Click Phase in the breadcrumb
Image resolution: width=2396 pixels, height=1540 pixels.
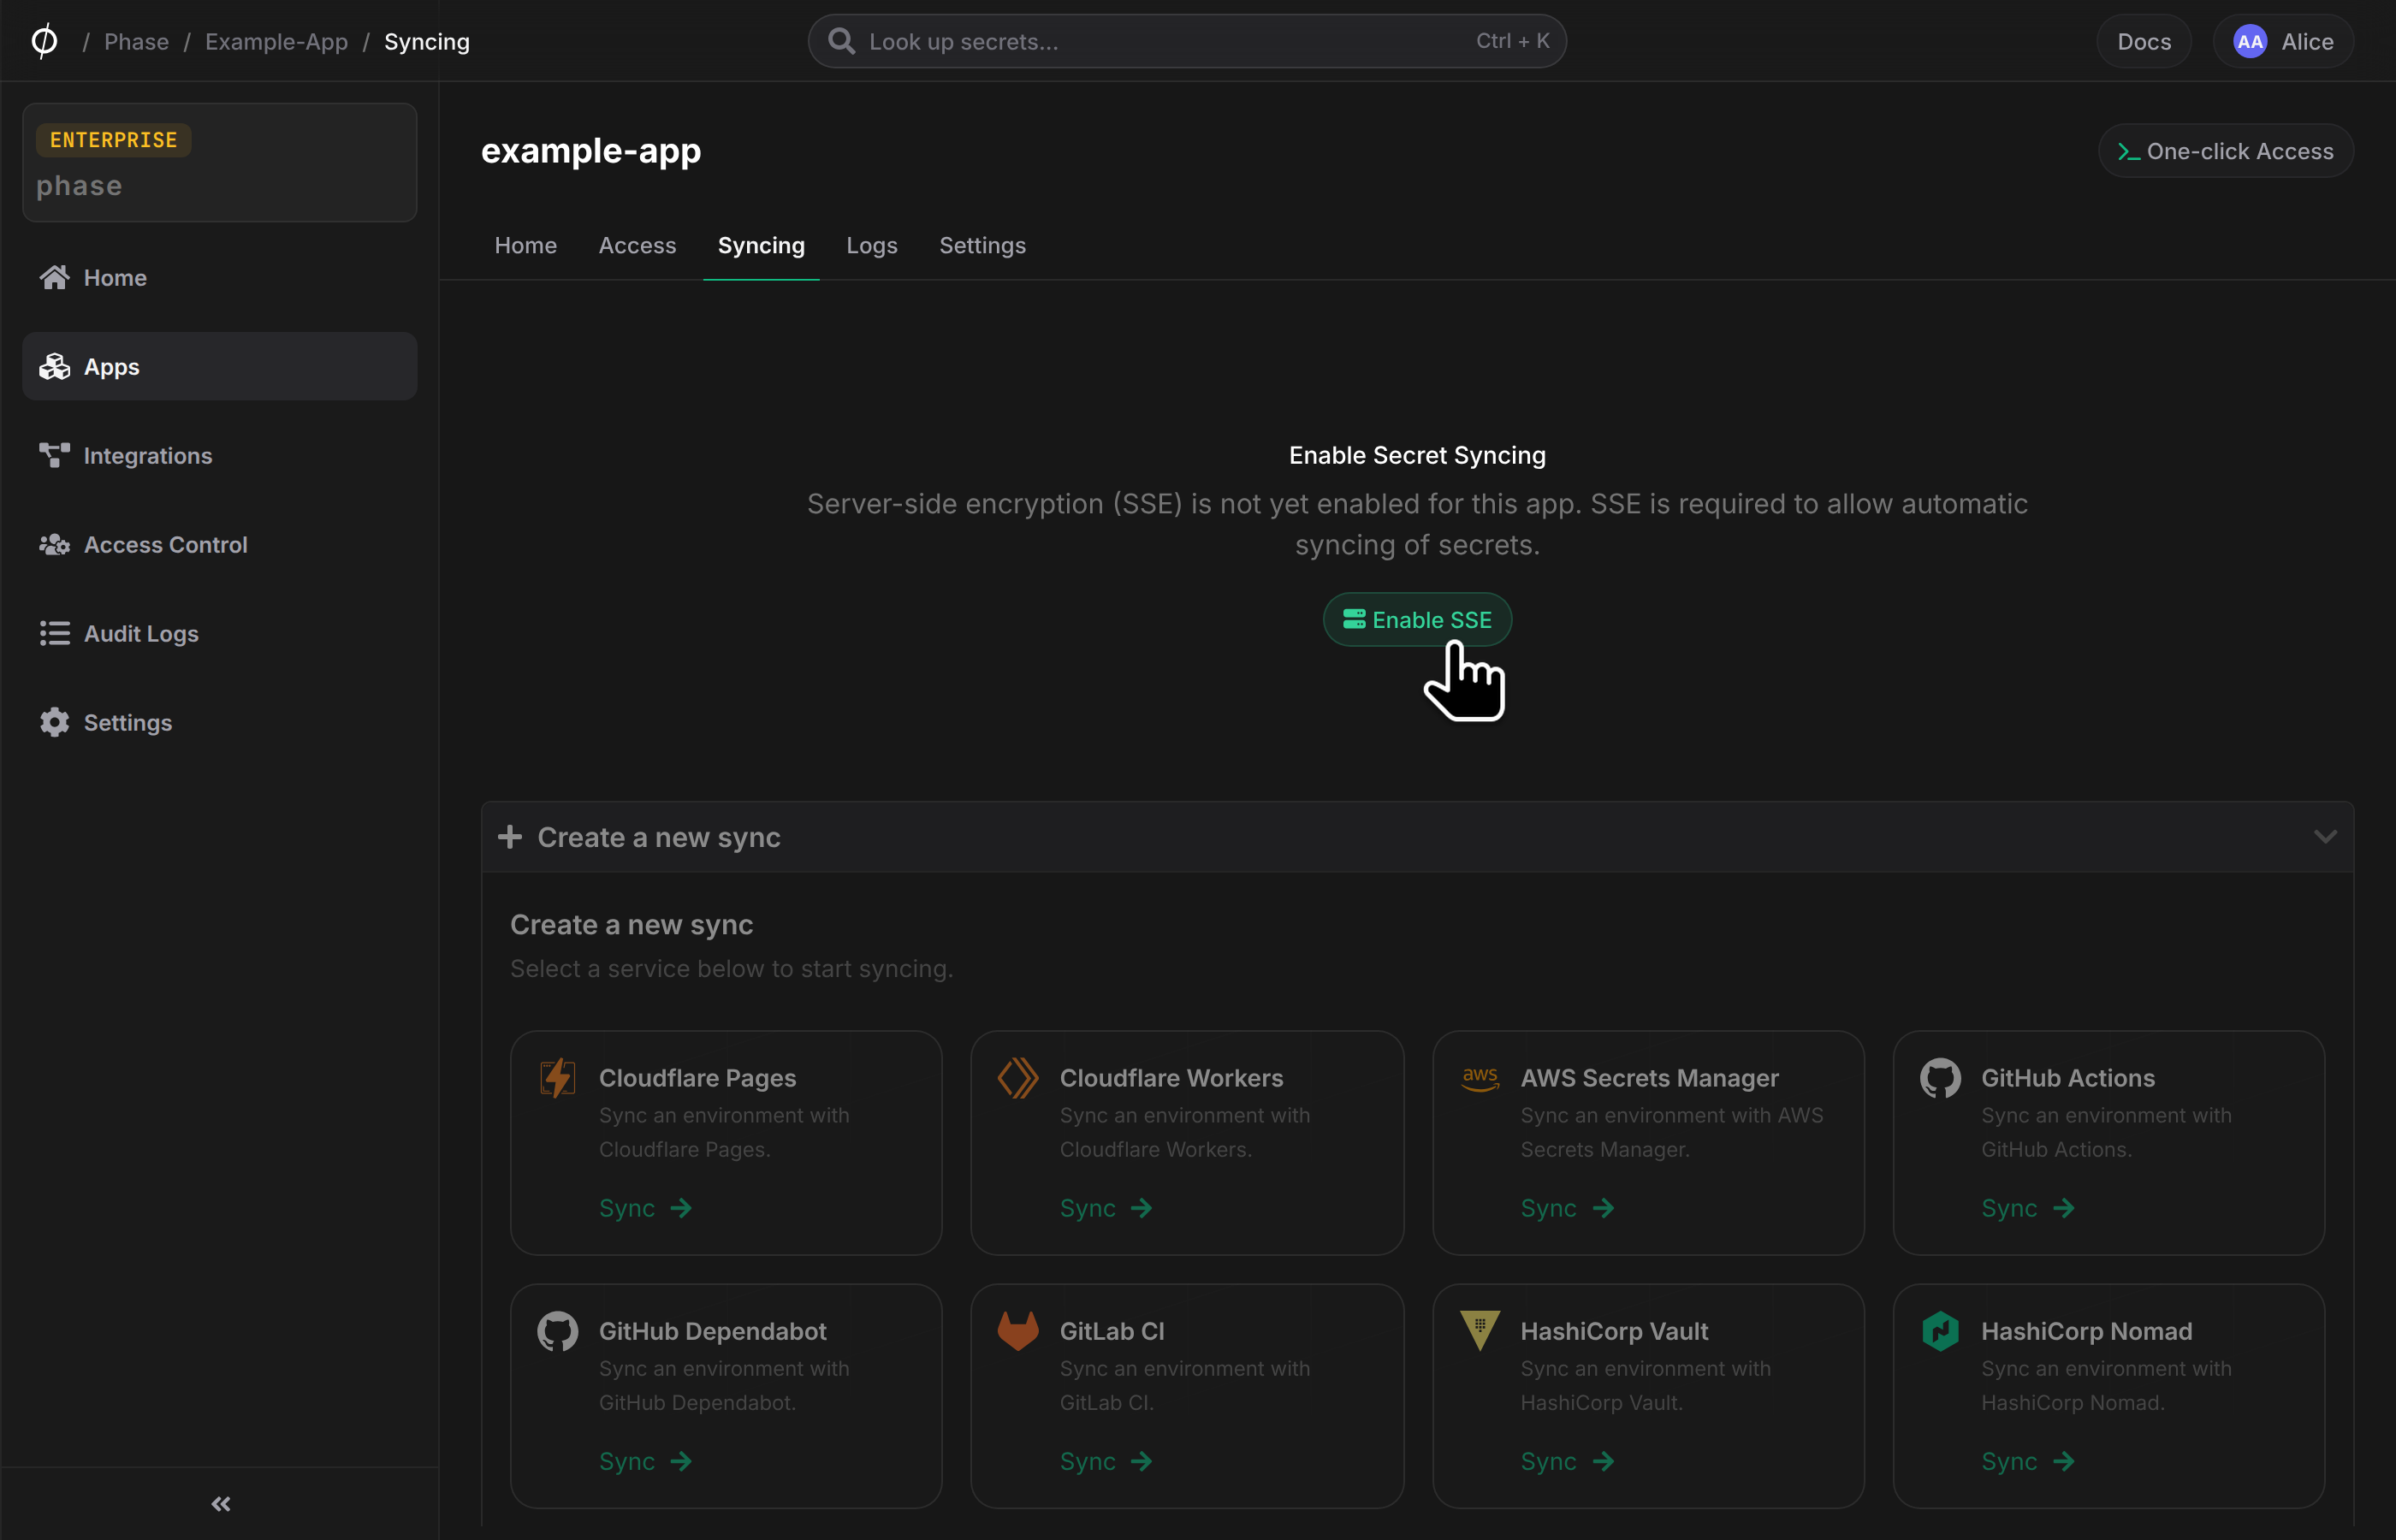click(136, 41)
